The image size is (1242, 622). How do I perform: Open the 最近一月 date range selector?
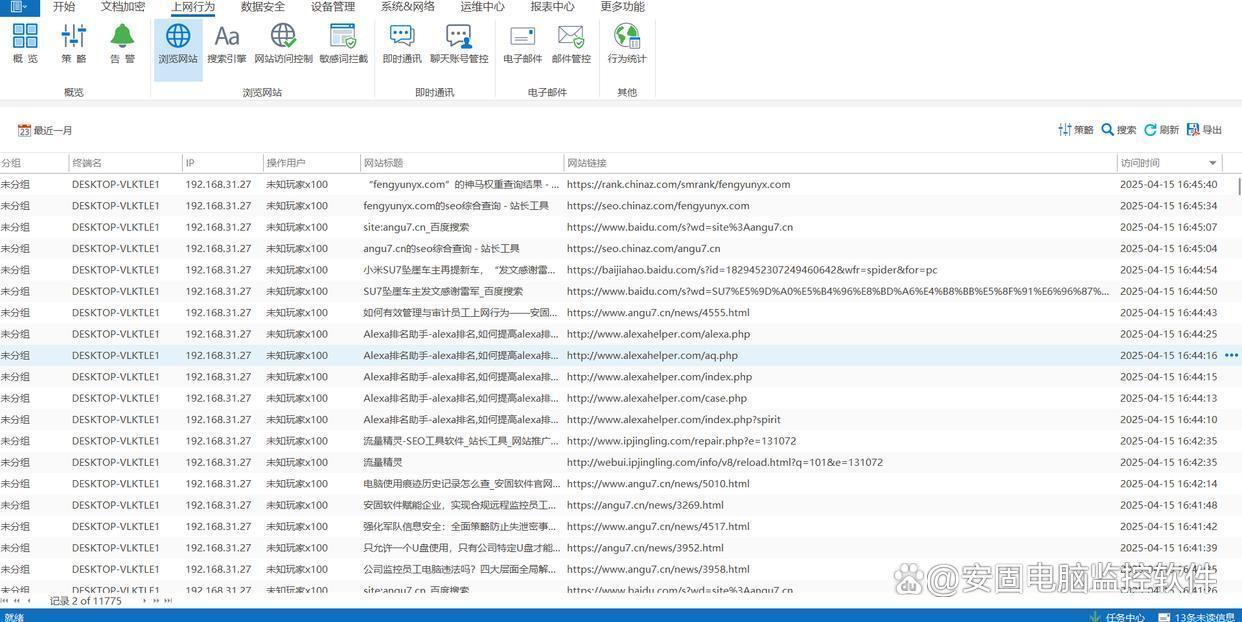click(45, 131)
